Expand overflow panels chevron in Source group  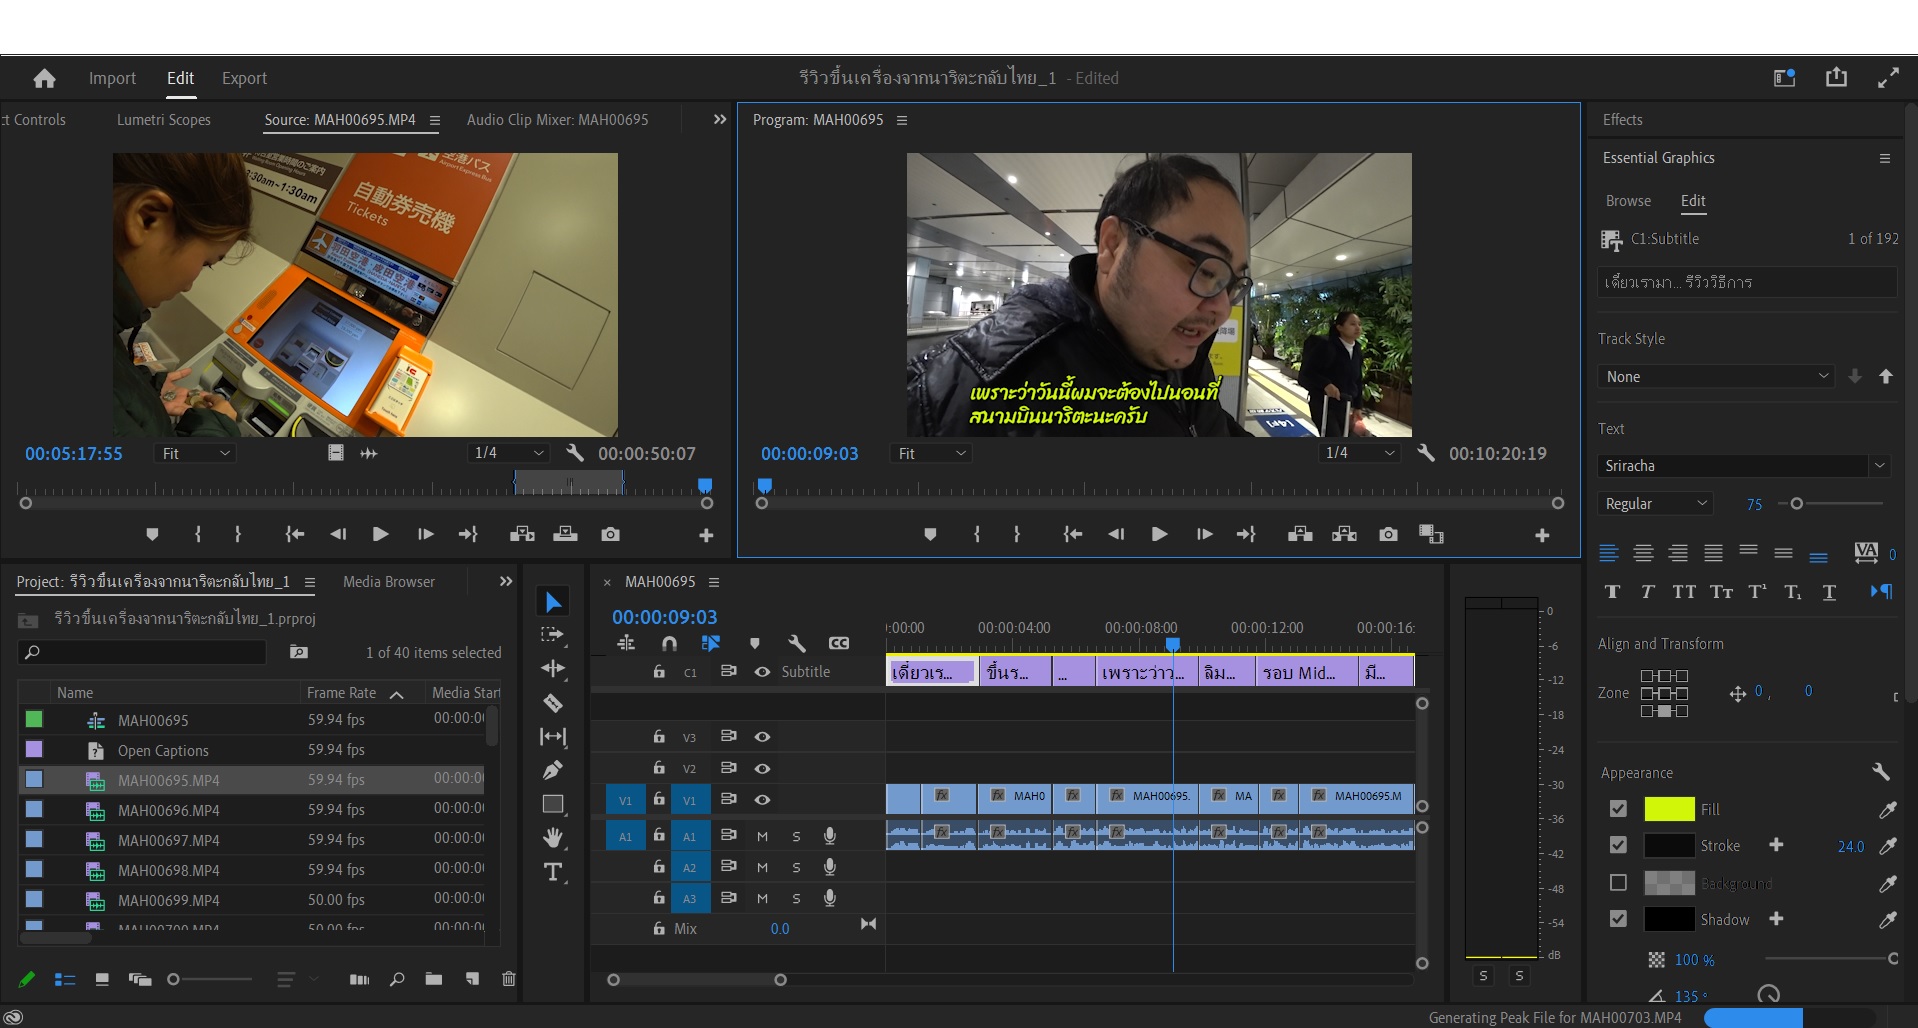(x=720, y=119)
